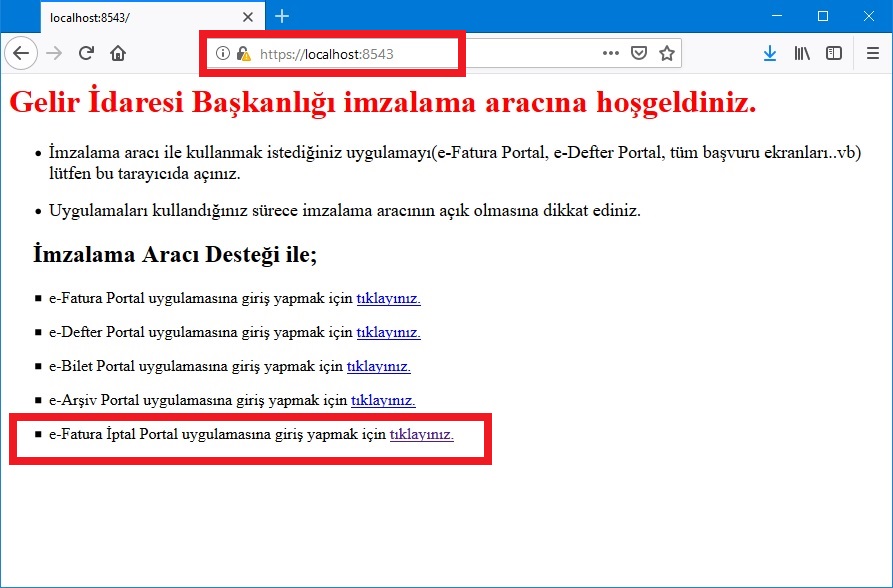This screenshot has width=893, height=588.
Task: Open the Library menu
Action: (802, 54)
